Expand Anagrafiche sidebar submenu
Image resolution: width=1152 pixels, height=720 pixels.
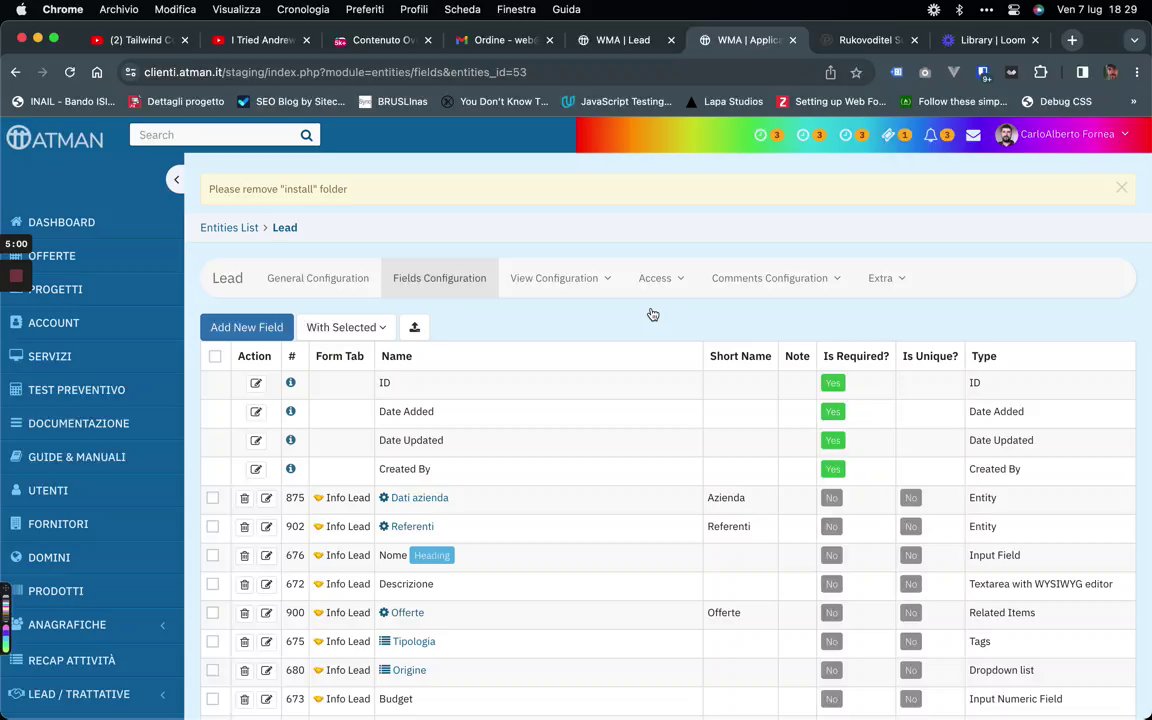coord(162,625)
